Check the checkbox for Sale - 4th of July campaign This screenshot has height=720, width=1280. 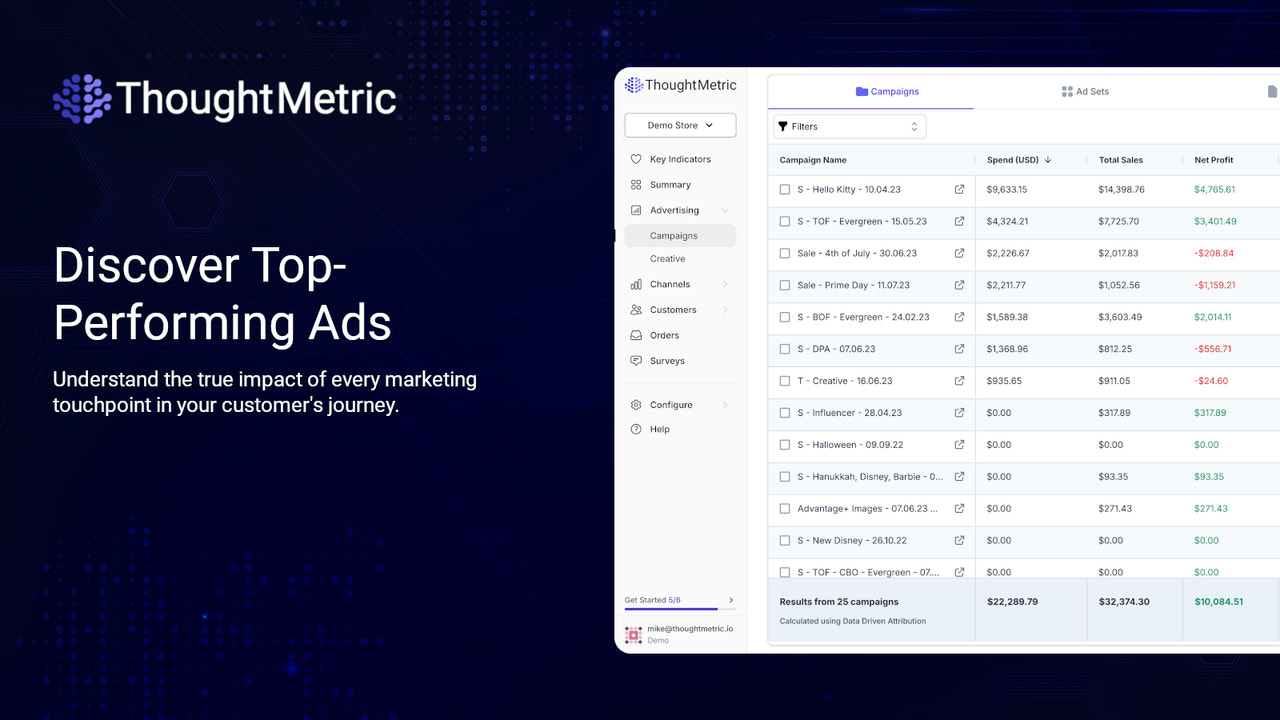(784, 253)
